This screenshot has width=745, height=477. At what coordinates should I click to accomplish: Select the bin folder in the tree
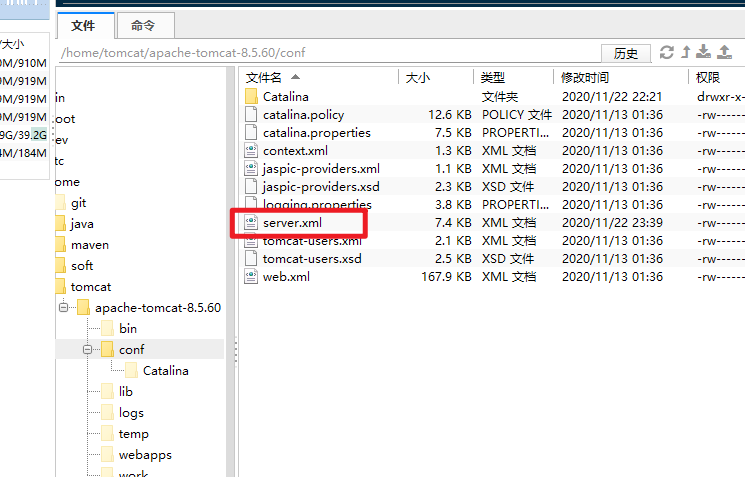click(x=128, y=329)
